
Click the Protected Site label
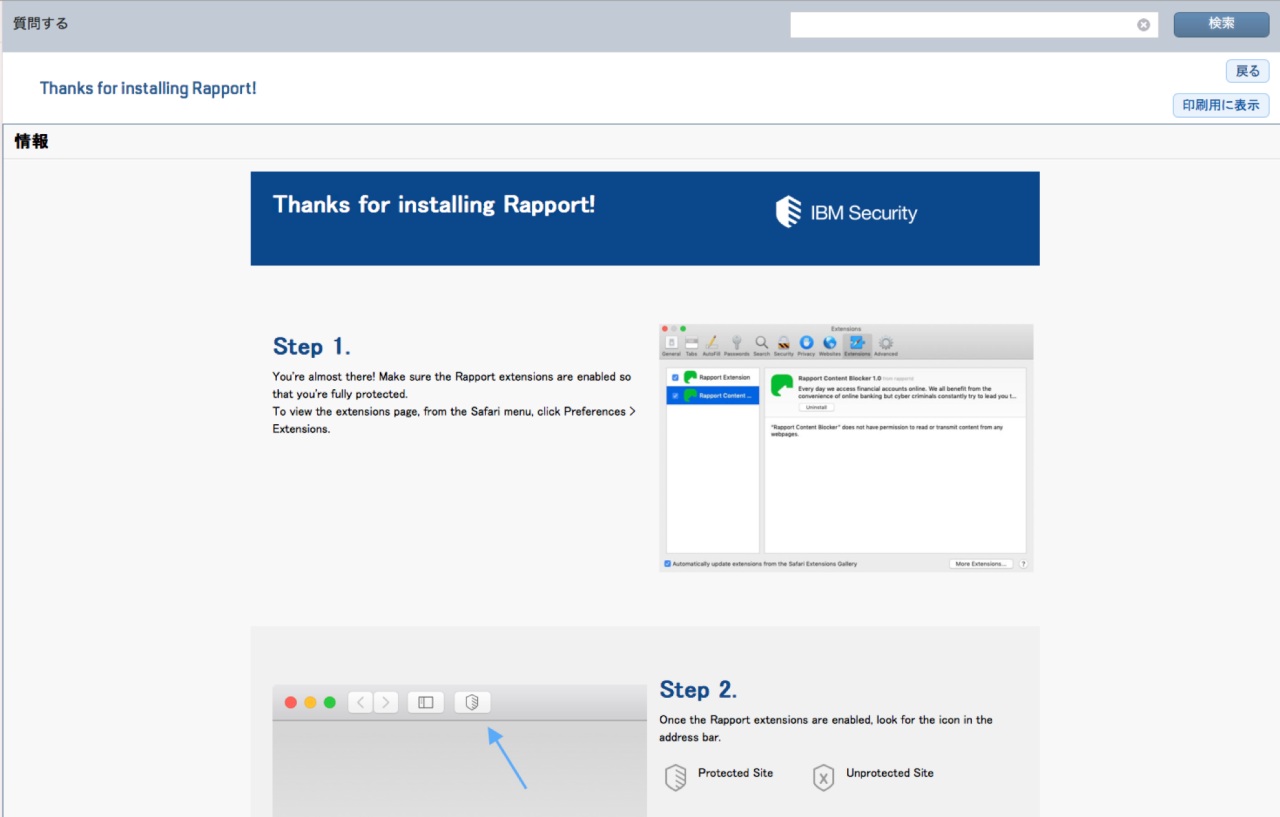[x=735, y=773]
